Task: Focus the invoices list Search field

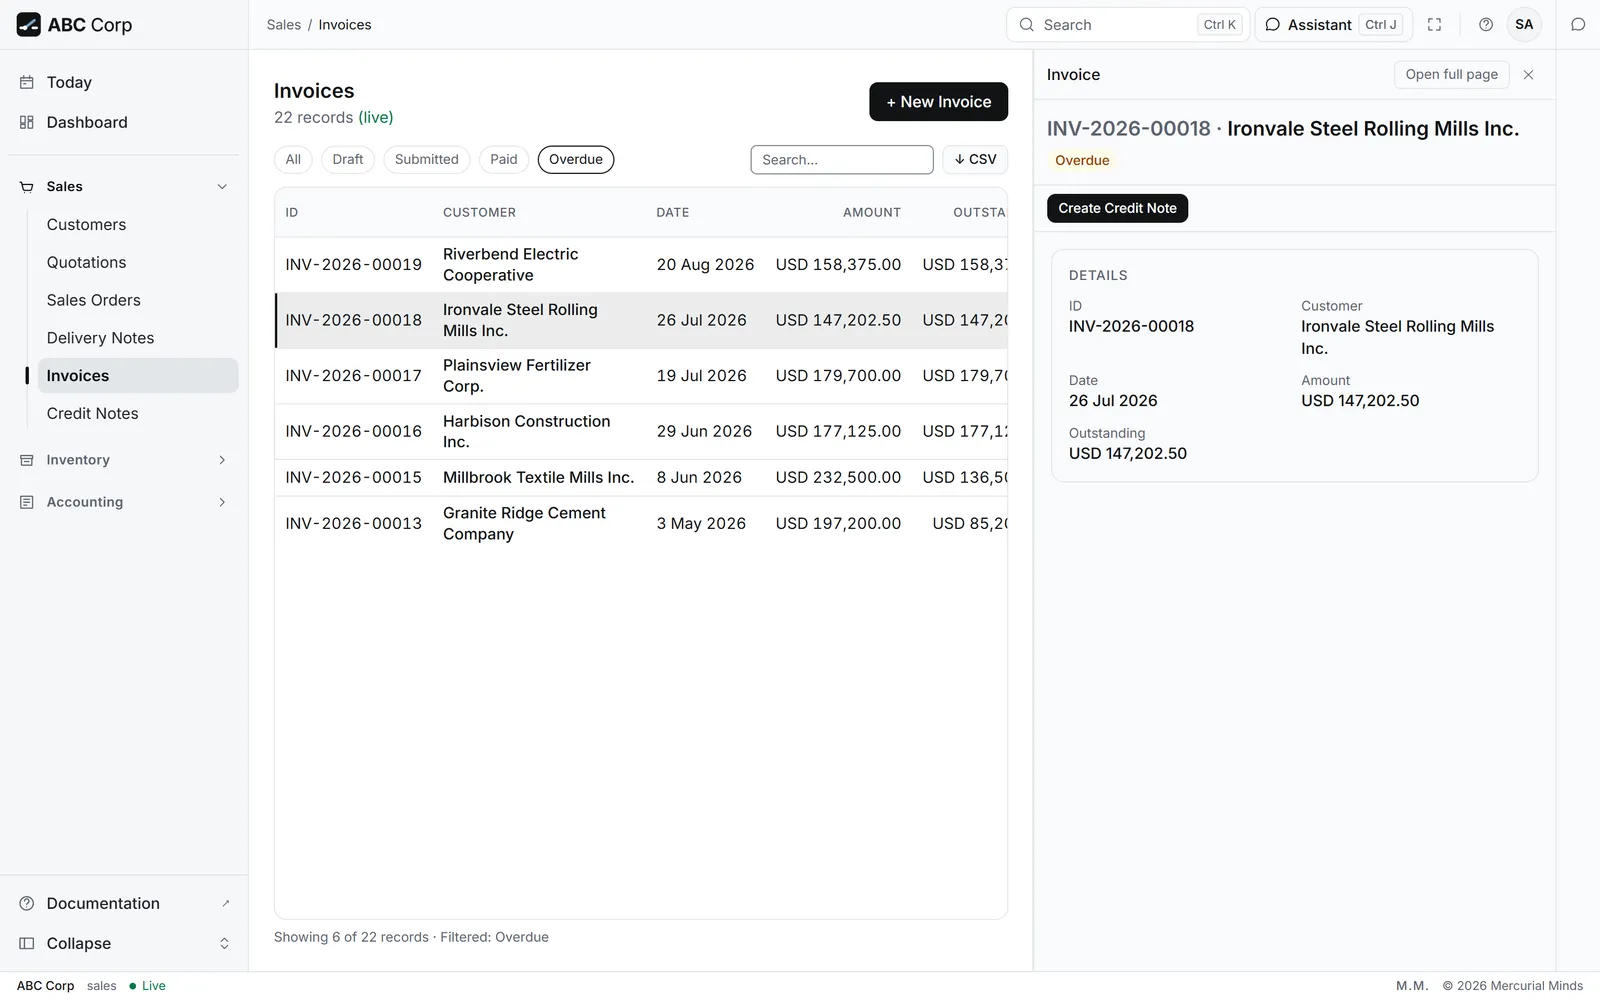Action: point(842,160)
